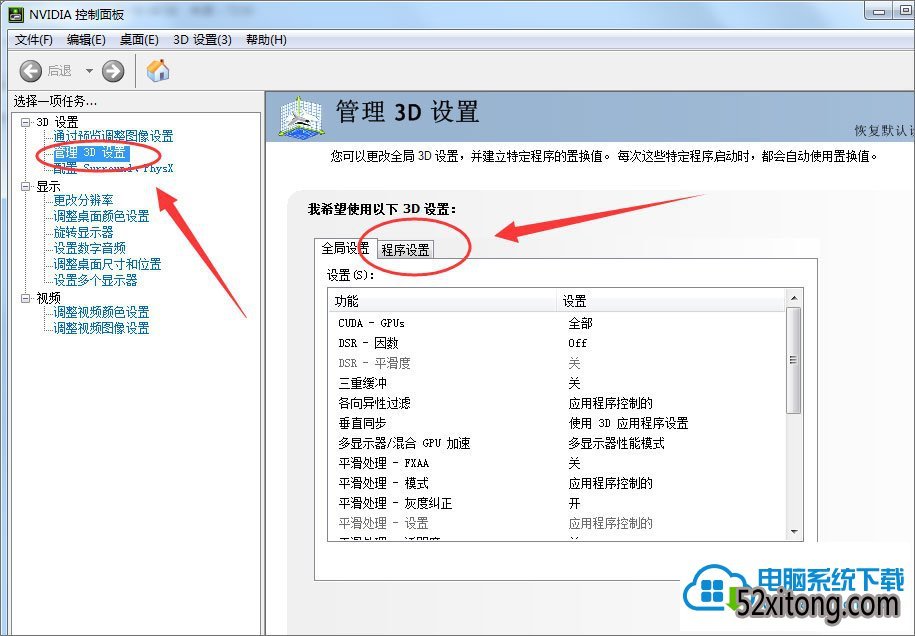Click the settings list scrollbar thumb
Screen dimensions: 915x636
[x=794, y=361]
